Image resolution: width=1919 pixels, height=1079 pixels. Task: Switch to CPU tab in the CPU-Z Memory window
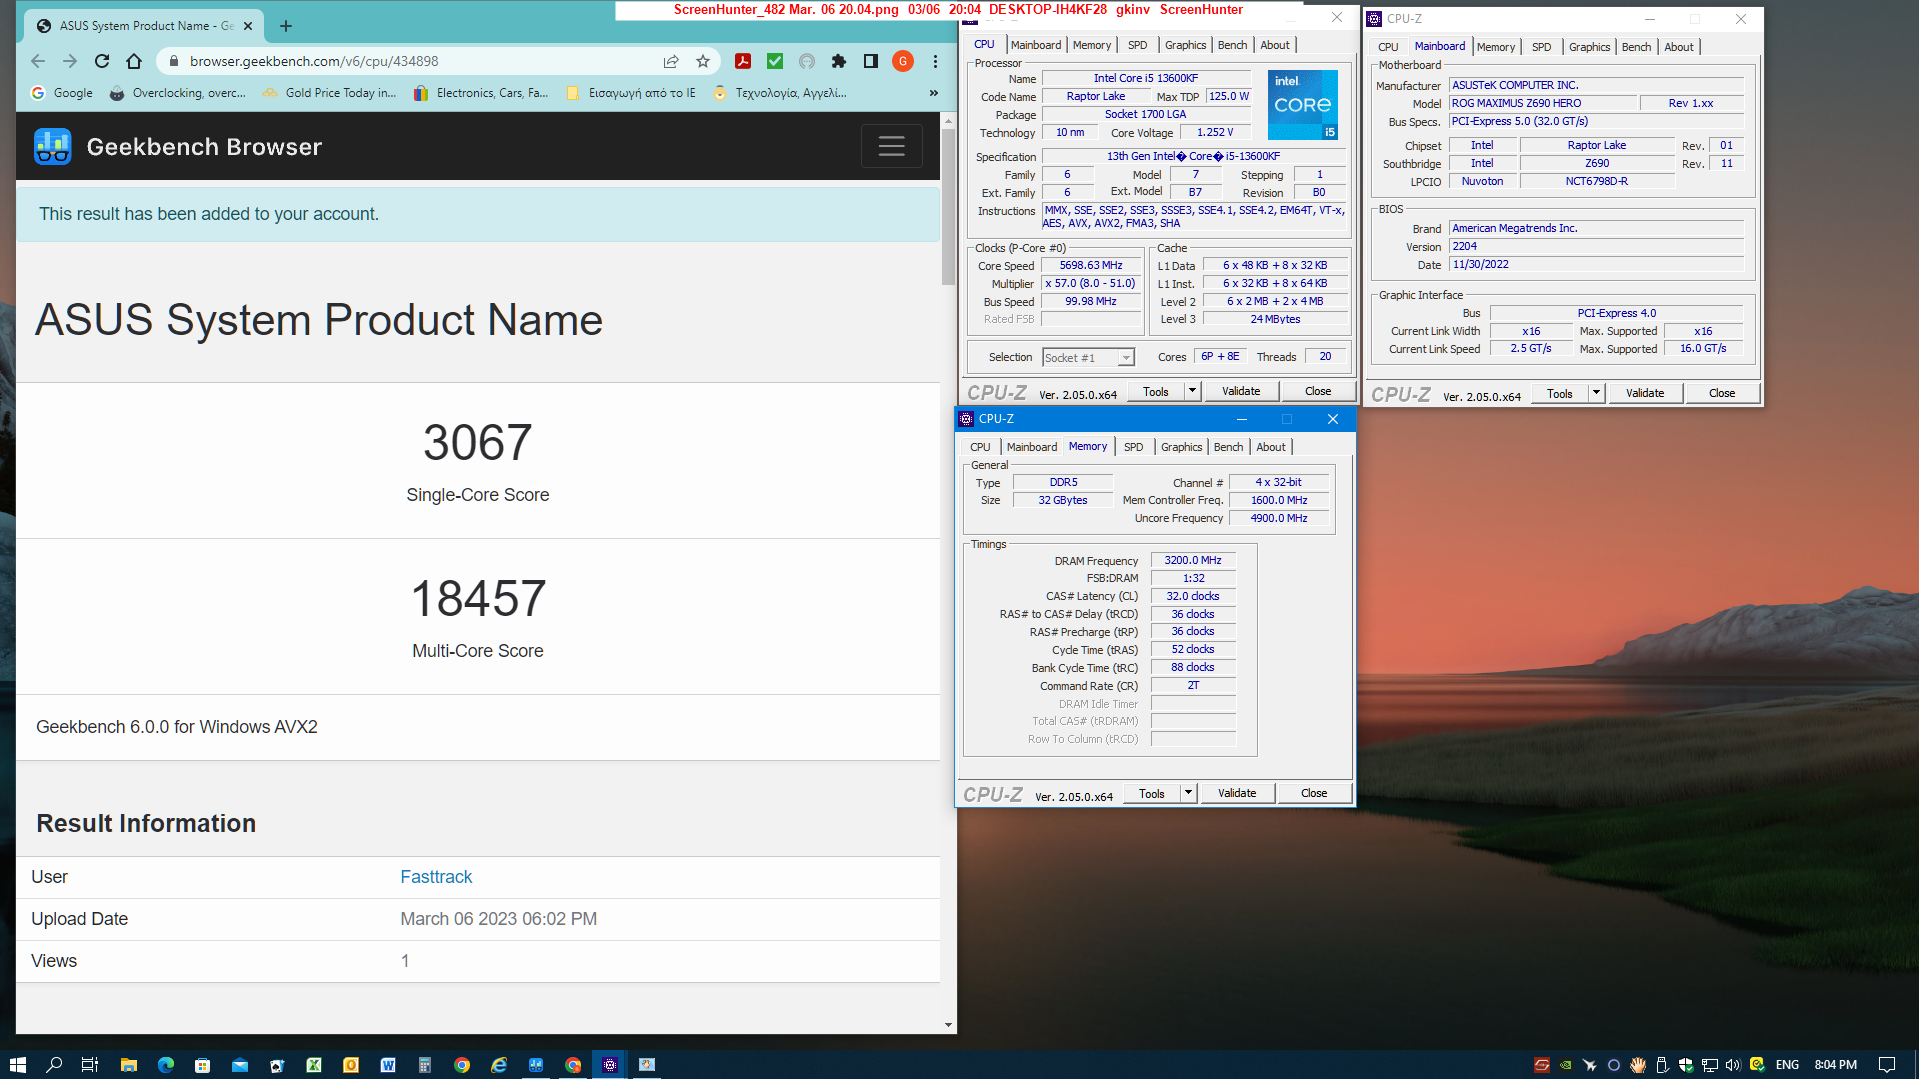coord(980,447)
